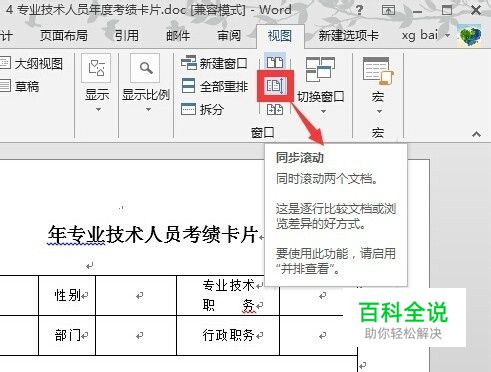Click Arrange All (全部重排)
The height and width of the screenshot is (372, 491).
214,86
